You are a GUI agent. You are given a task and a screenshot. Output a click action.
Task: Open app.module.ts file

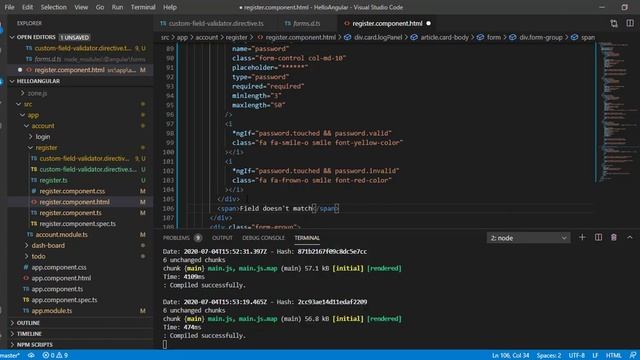tap(51, 311)
